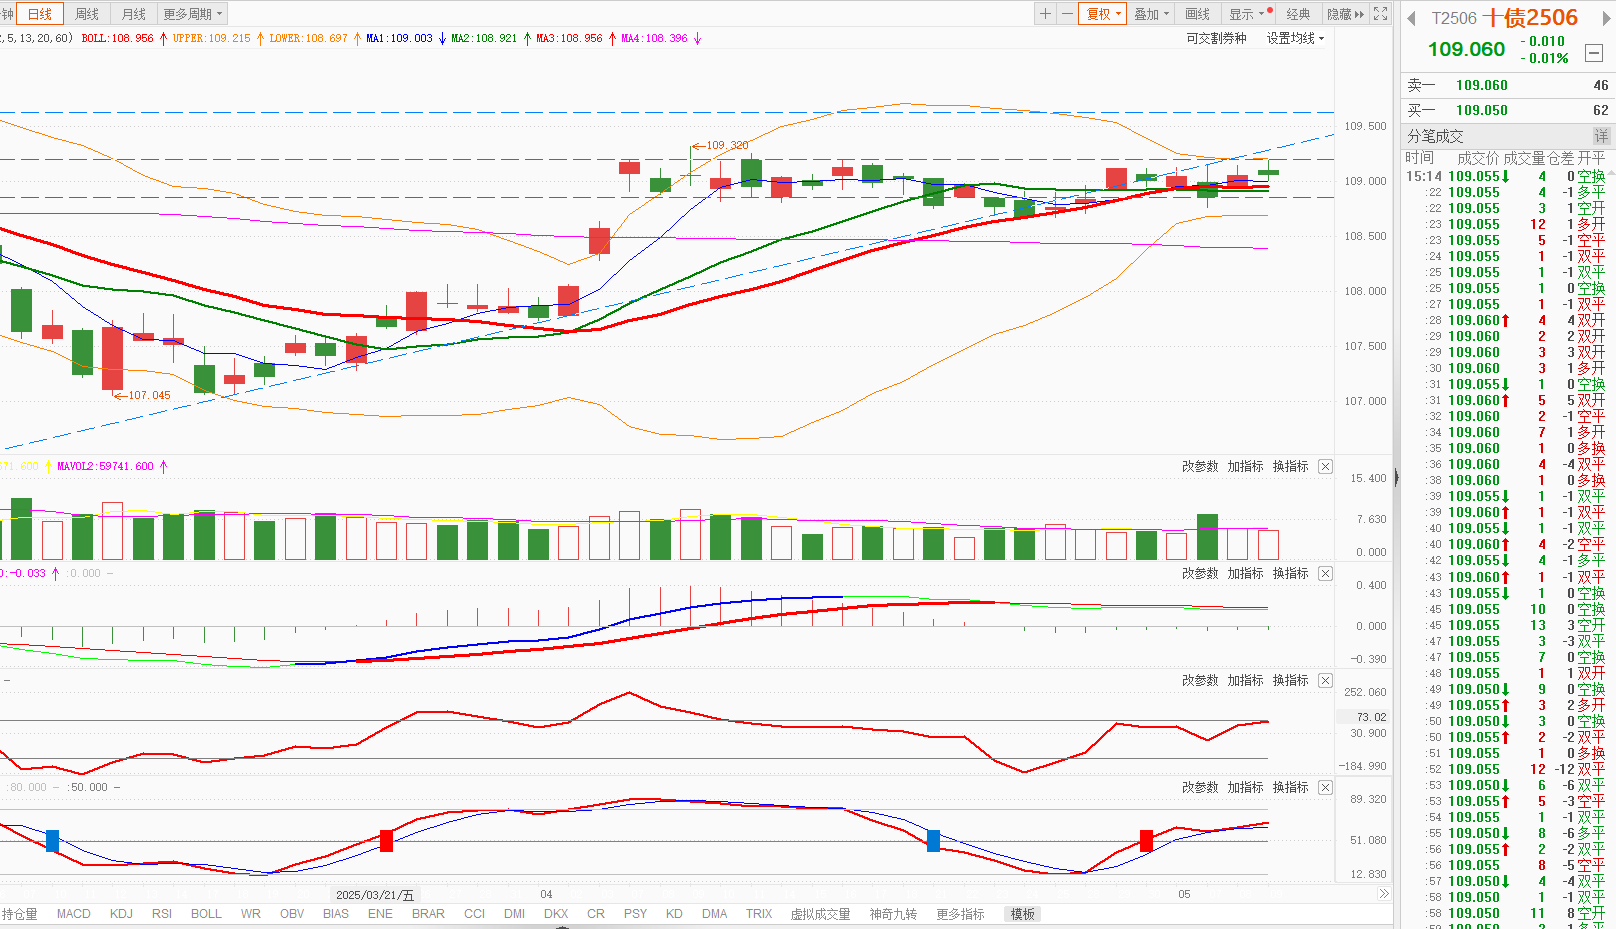1616x929 pixels.
Task: Select DKX indicator tab
Action: click(556, 914)
